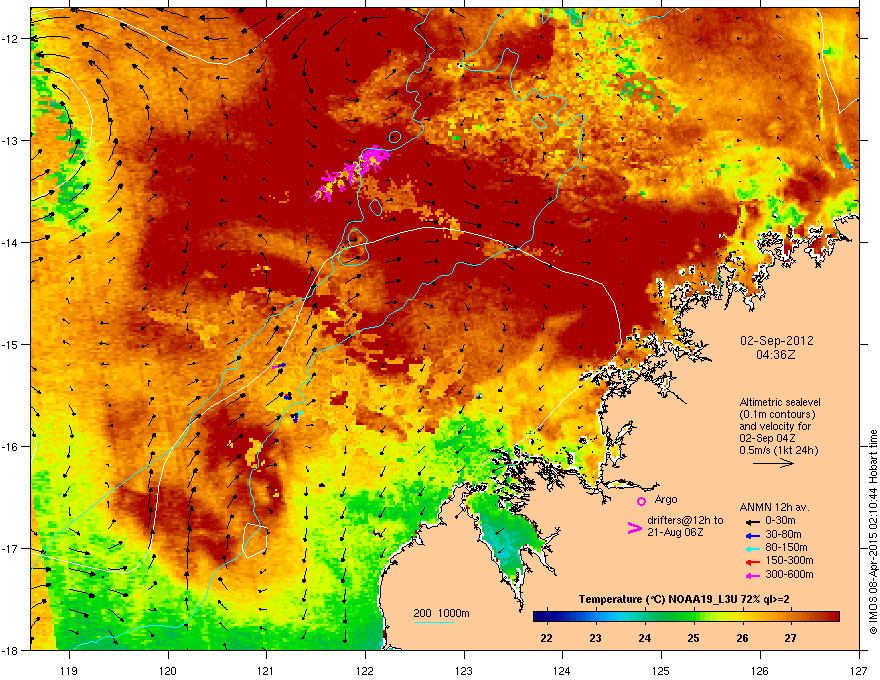Click the magenta 300-600m ANMN arrow symbol
The width and height of the screenshot is (880, 680).
point(753,576)
